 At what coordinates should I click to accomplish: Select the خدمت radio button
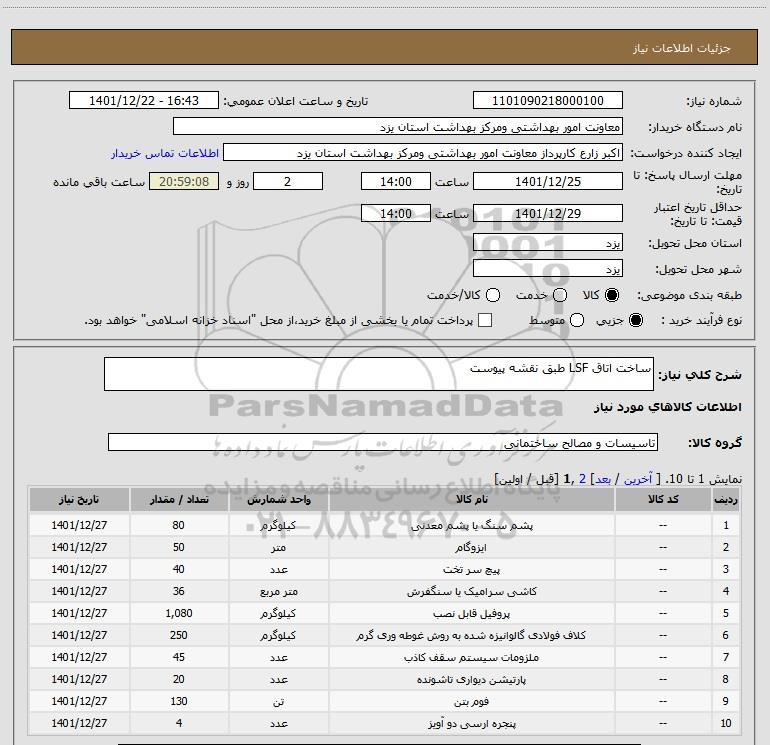click(560, 295)
